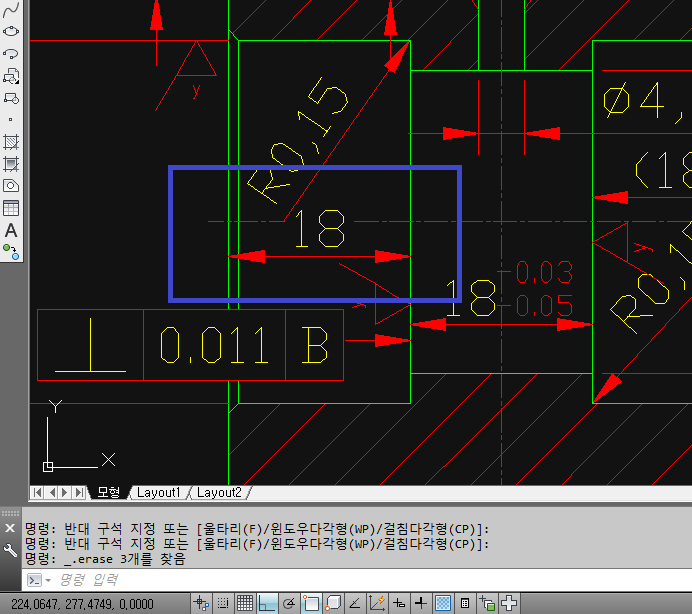Open the Insert Block tool

tap(11, 76)
